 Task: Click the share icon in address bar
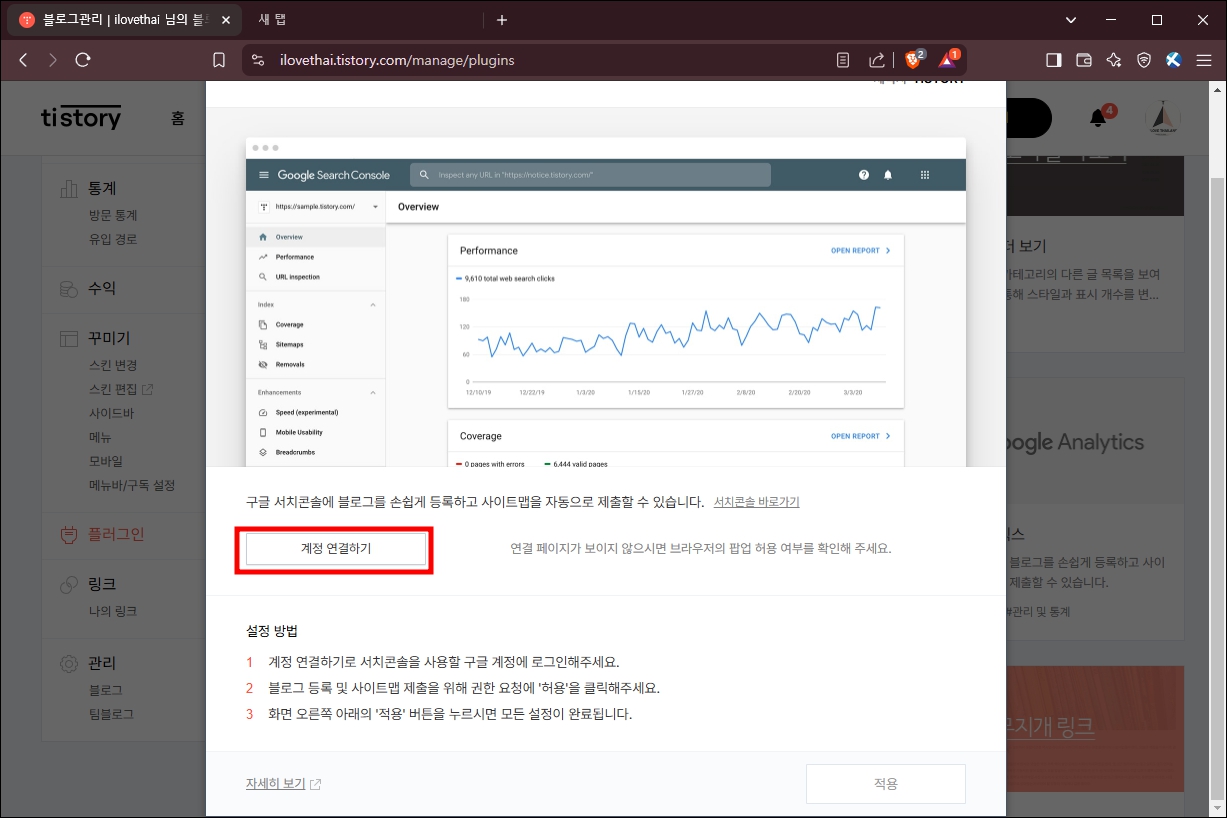click(876, 60)
